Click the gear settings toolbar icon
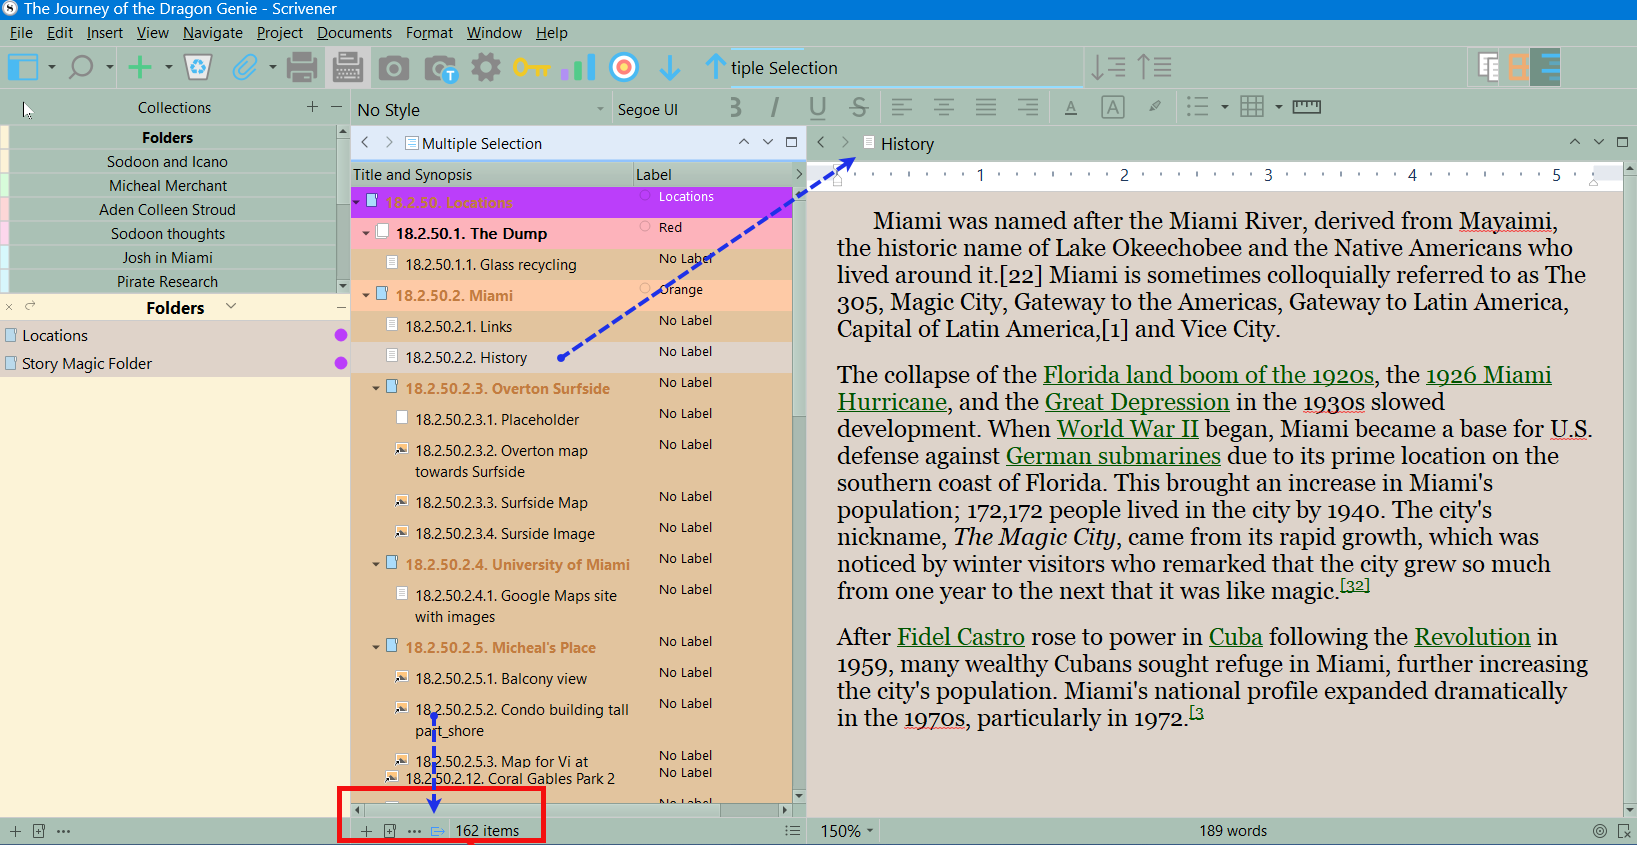1637x845 pixels. pyautogui.click(x=486, y=68)
